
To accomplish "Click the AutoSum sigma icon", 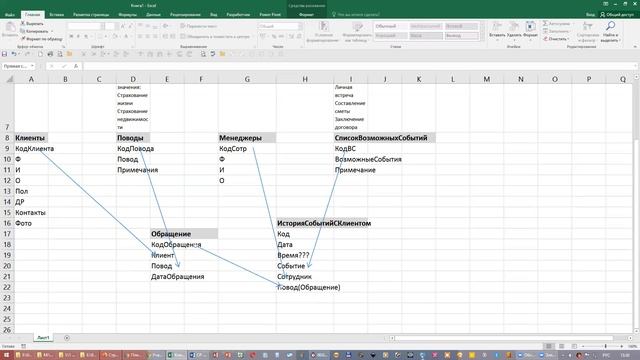I will pyautogui.click(x=545, y=24).
